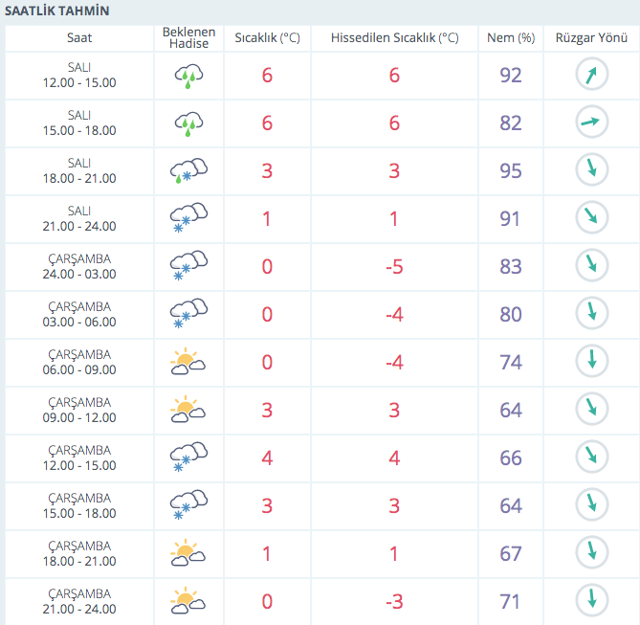
Task: Click the "Sıcaklık (°C)" column header
Action: pos(267,38)
